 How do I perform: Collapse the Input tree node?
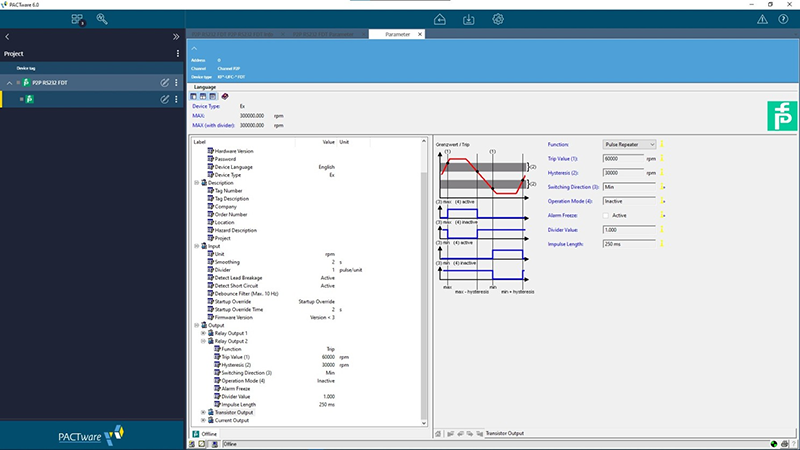pos(196,246)
